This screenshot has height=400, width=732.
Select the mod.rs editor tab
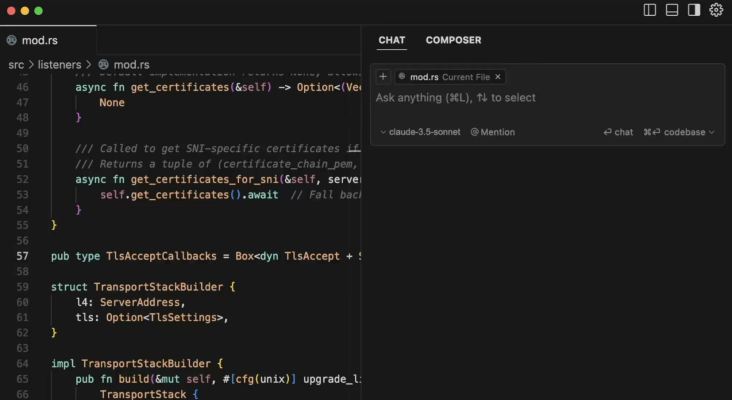point(48,40)
